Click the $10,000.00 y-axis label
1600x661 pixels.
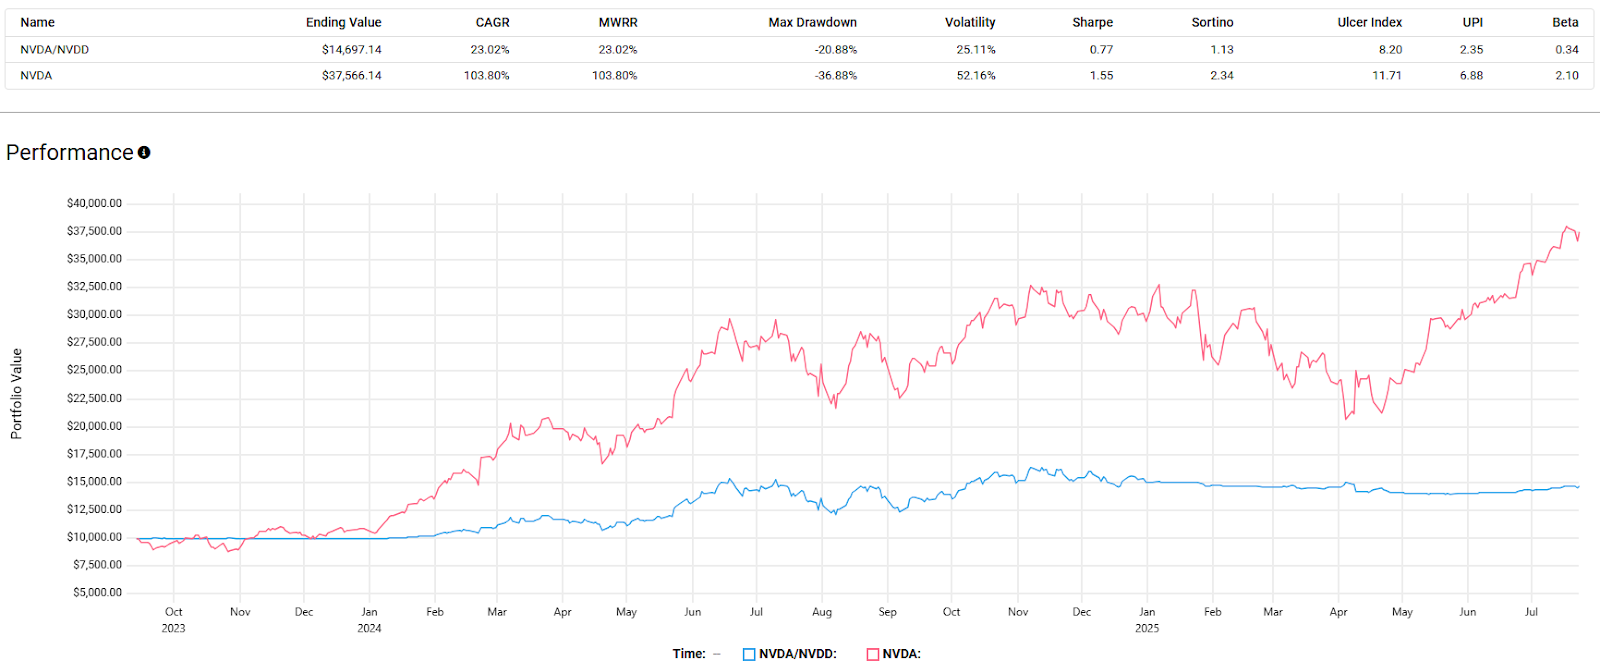[94, 537]
